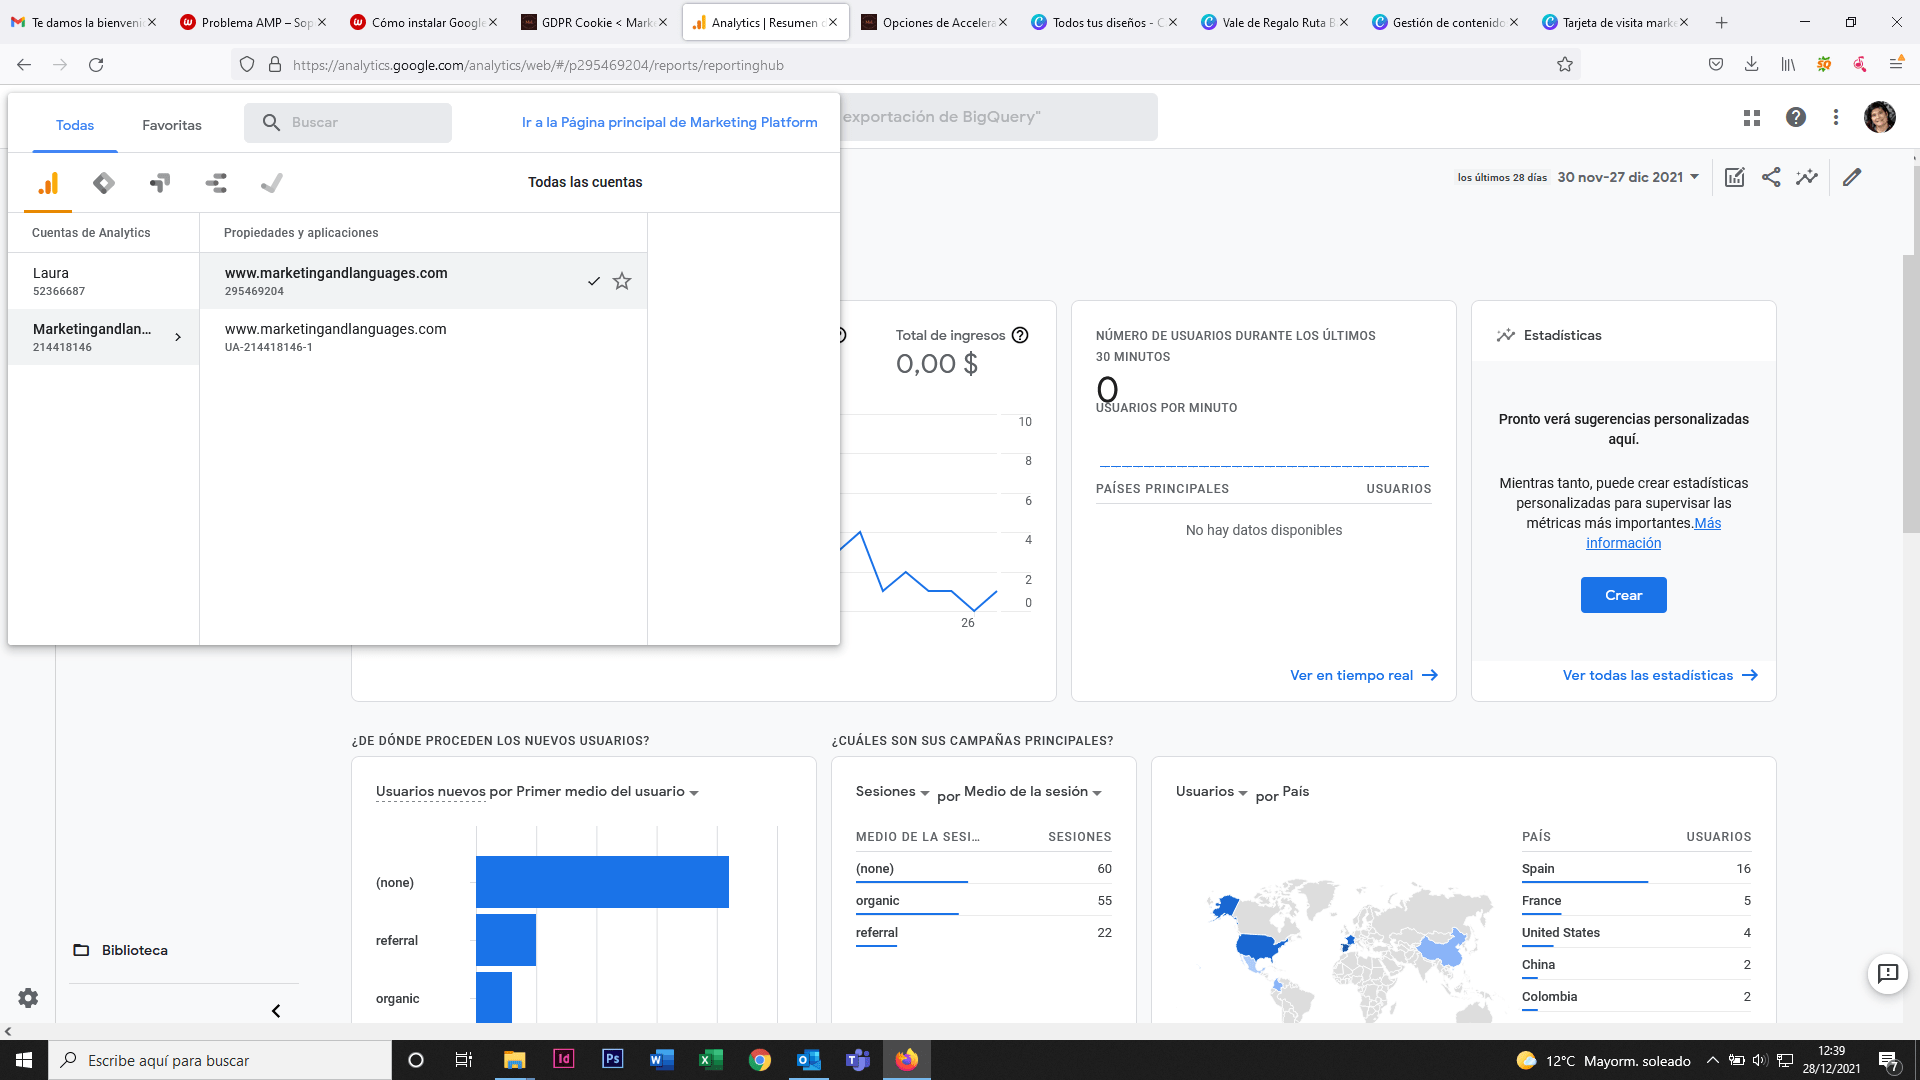1920x1080 pixels.
Task: Open the Admin settings gear icon
Action: click(28, 998)
